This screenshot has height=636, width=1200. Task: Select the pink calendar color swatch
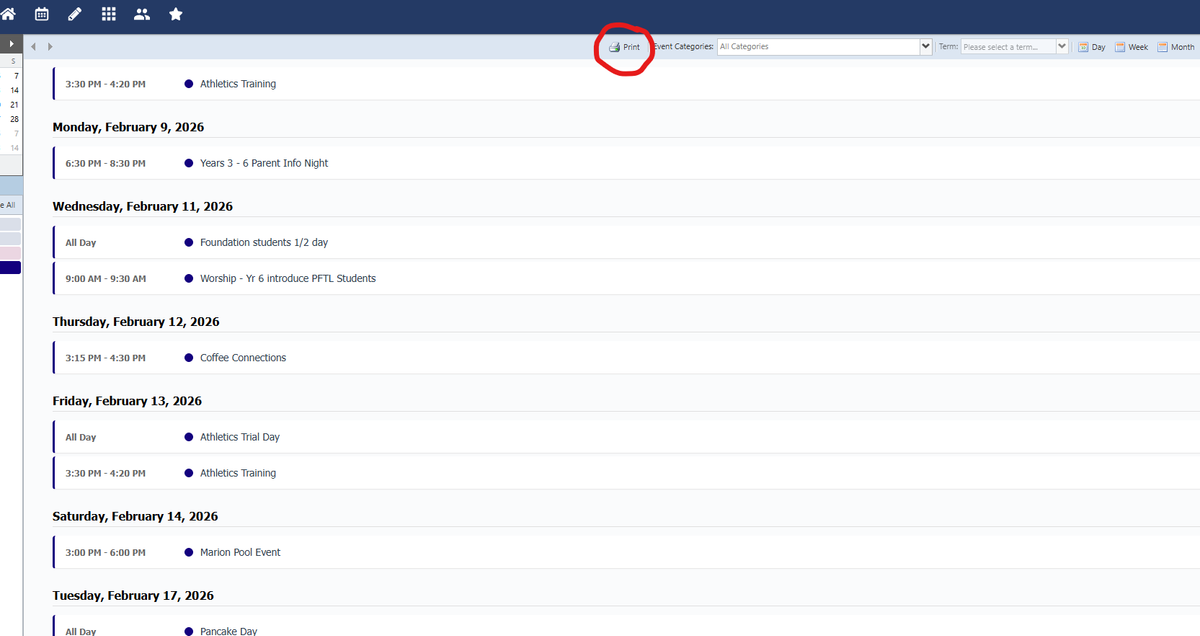click(x=10, y=253)
